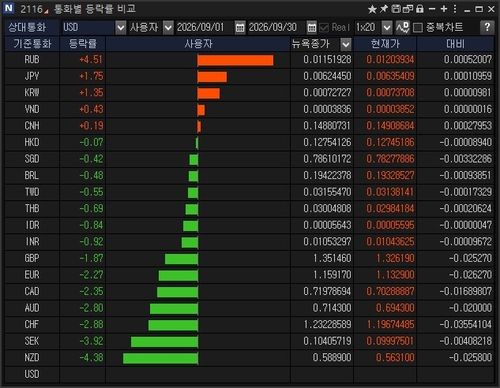Viewport: 500px width, 388px height.
Task: Expand the 1x20 layout dropdown
Action: pos(387,27)
